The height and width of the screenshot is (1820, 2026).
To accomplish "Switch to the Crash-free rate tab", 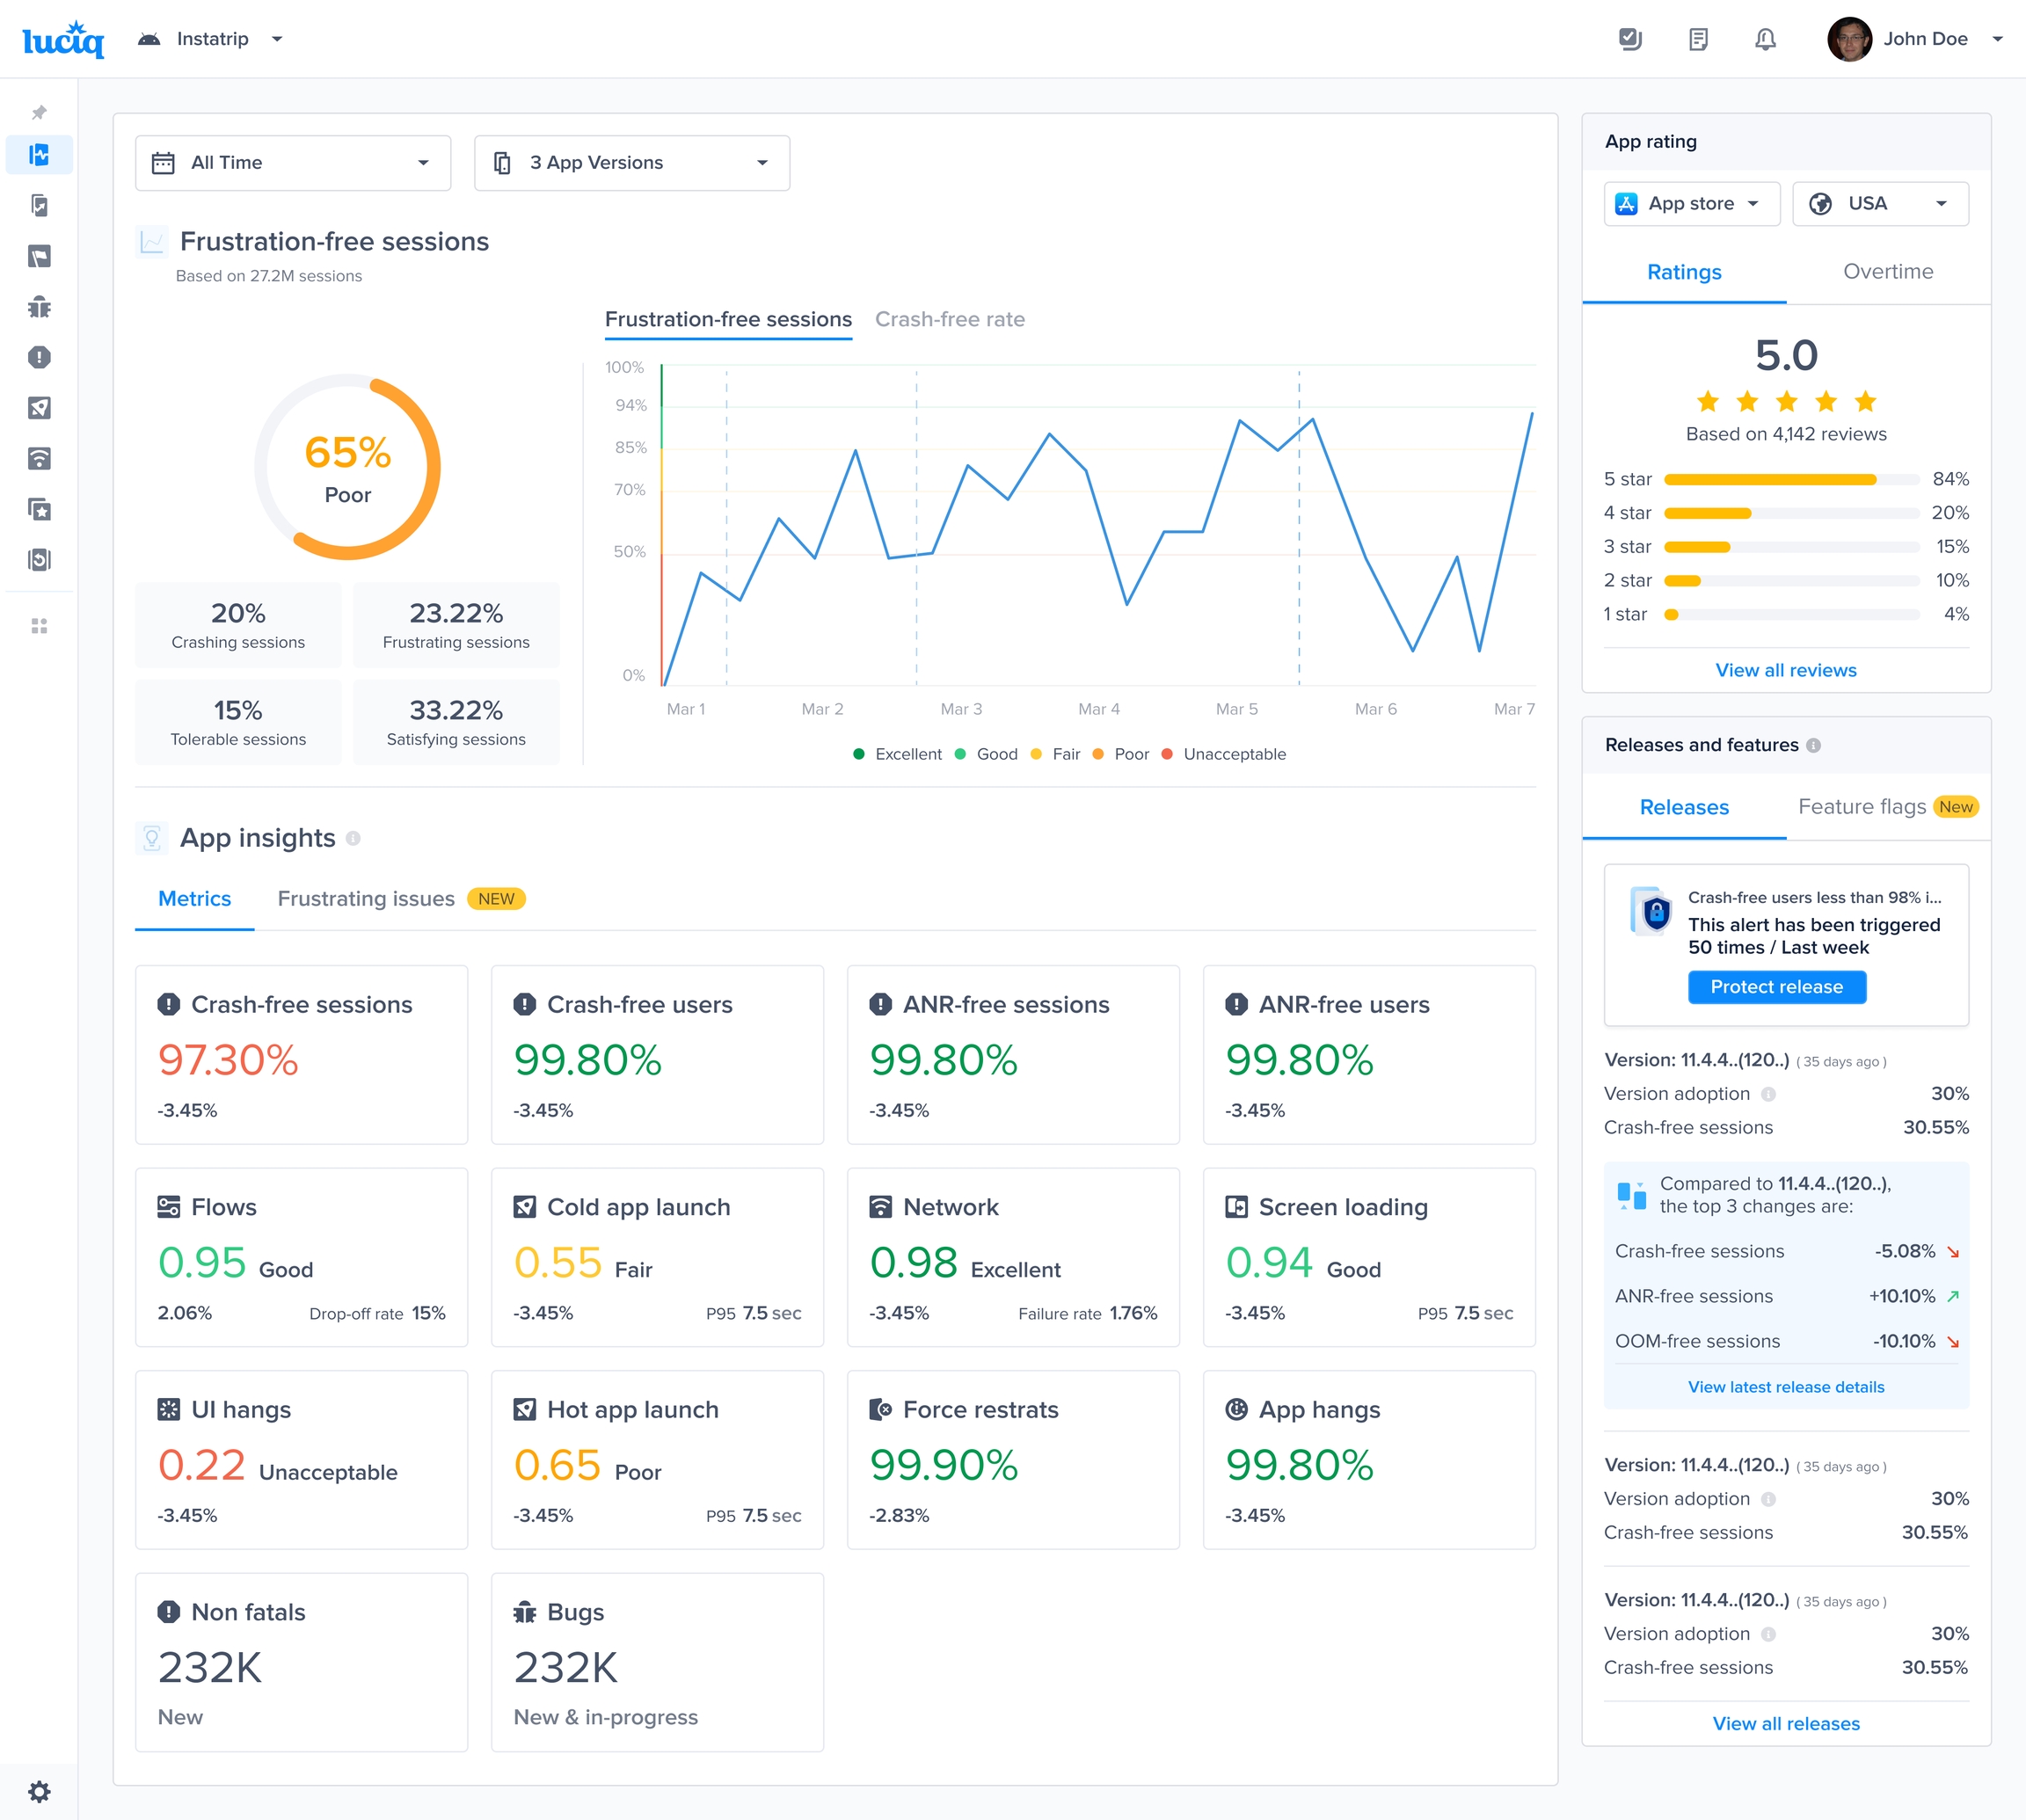I will [949, 319].
